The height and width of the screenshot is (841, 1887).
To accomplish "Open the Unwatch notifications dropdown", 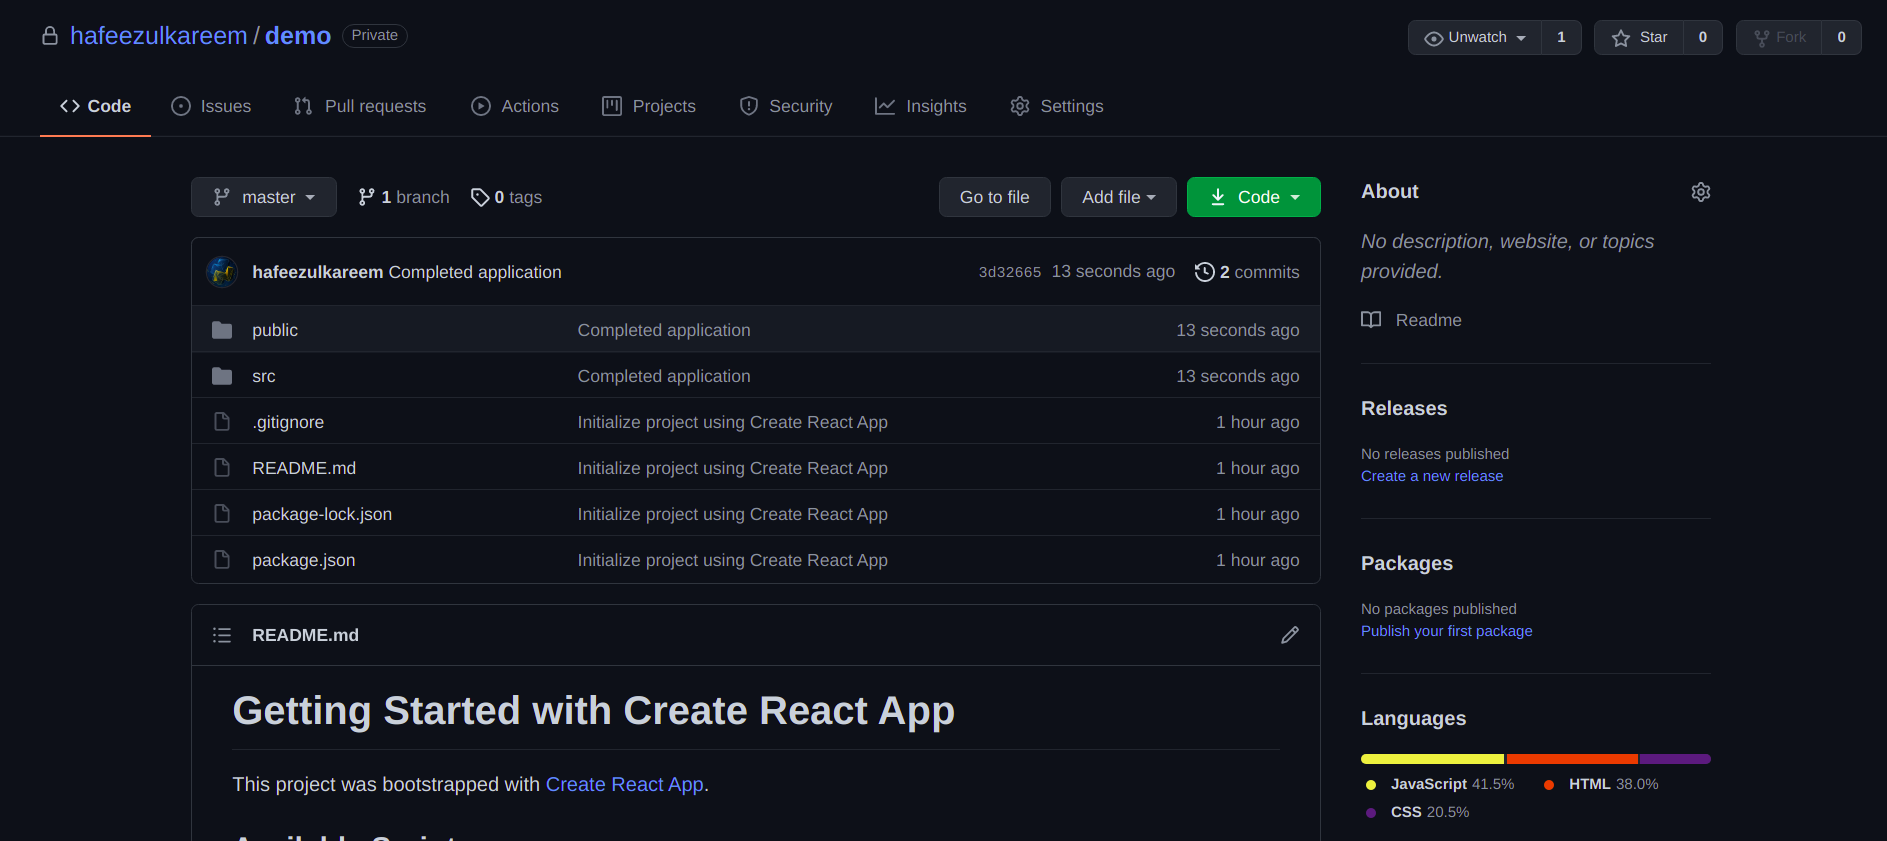I will tap(1475, 37).
